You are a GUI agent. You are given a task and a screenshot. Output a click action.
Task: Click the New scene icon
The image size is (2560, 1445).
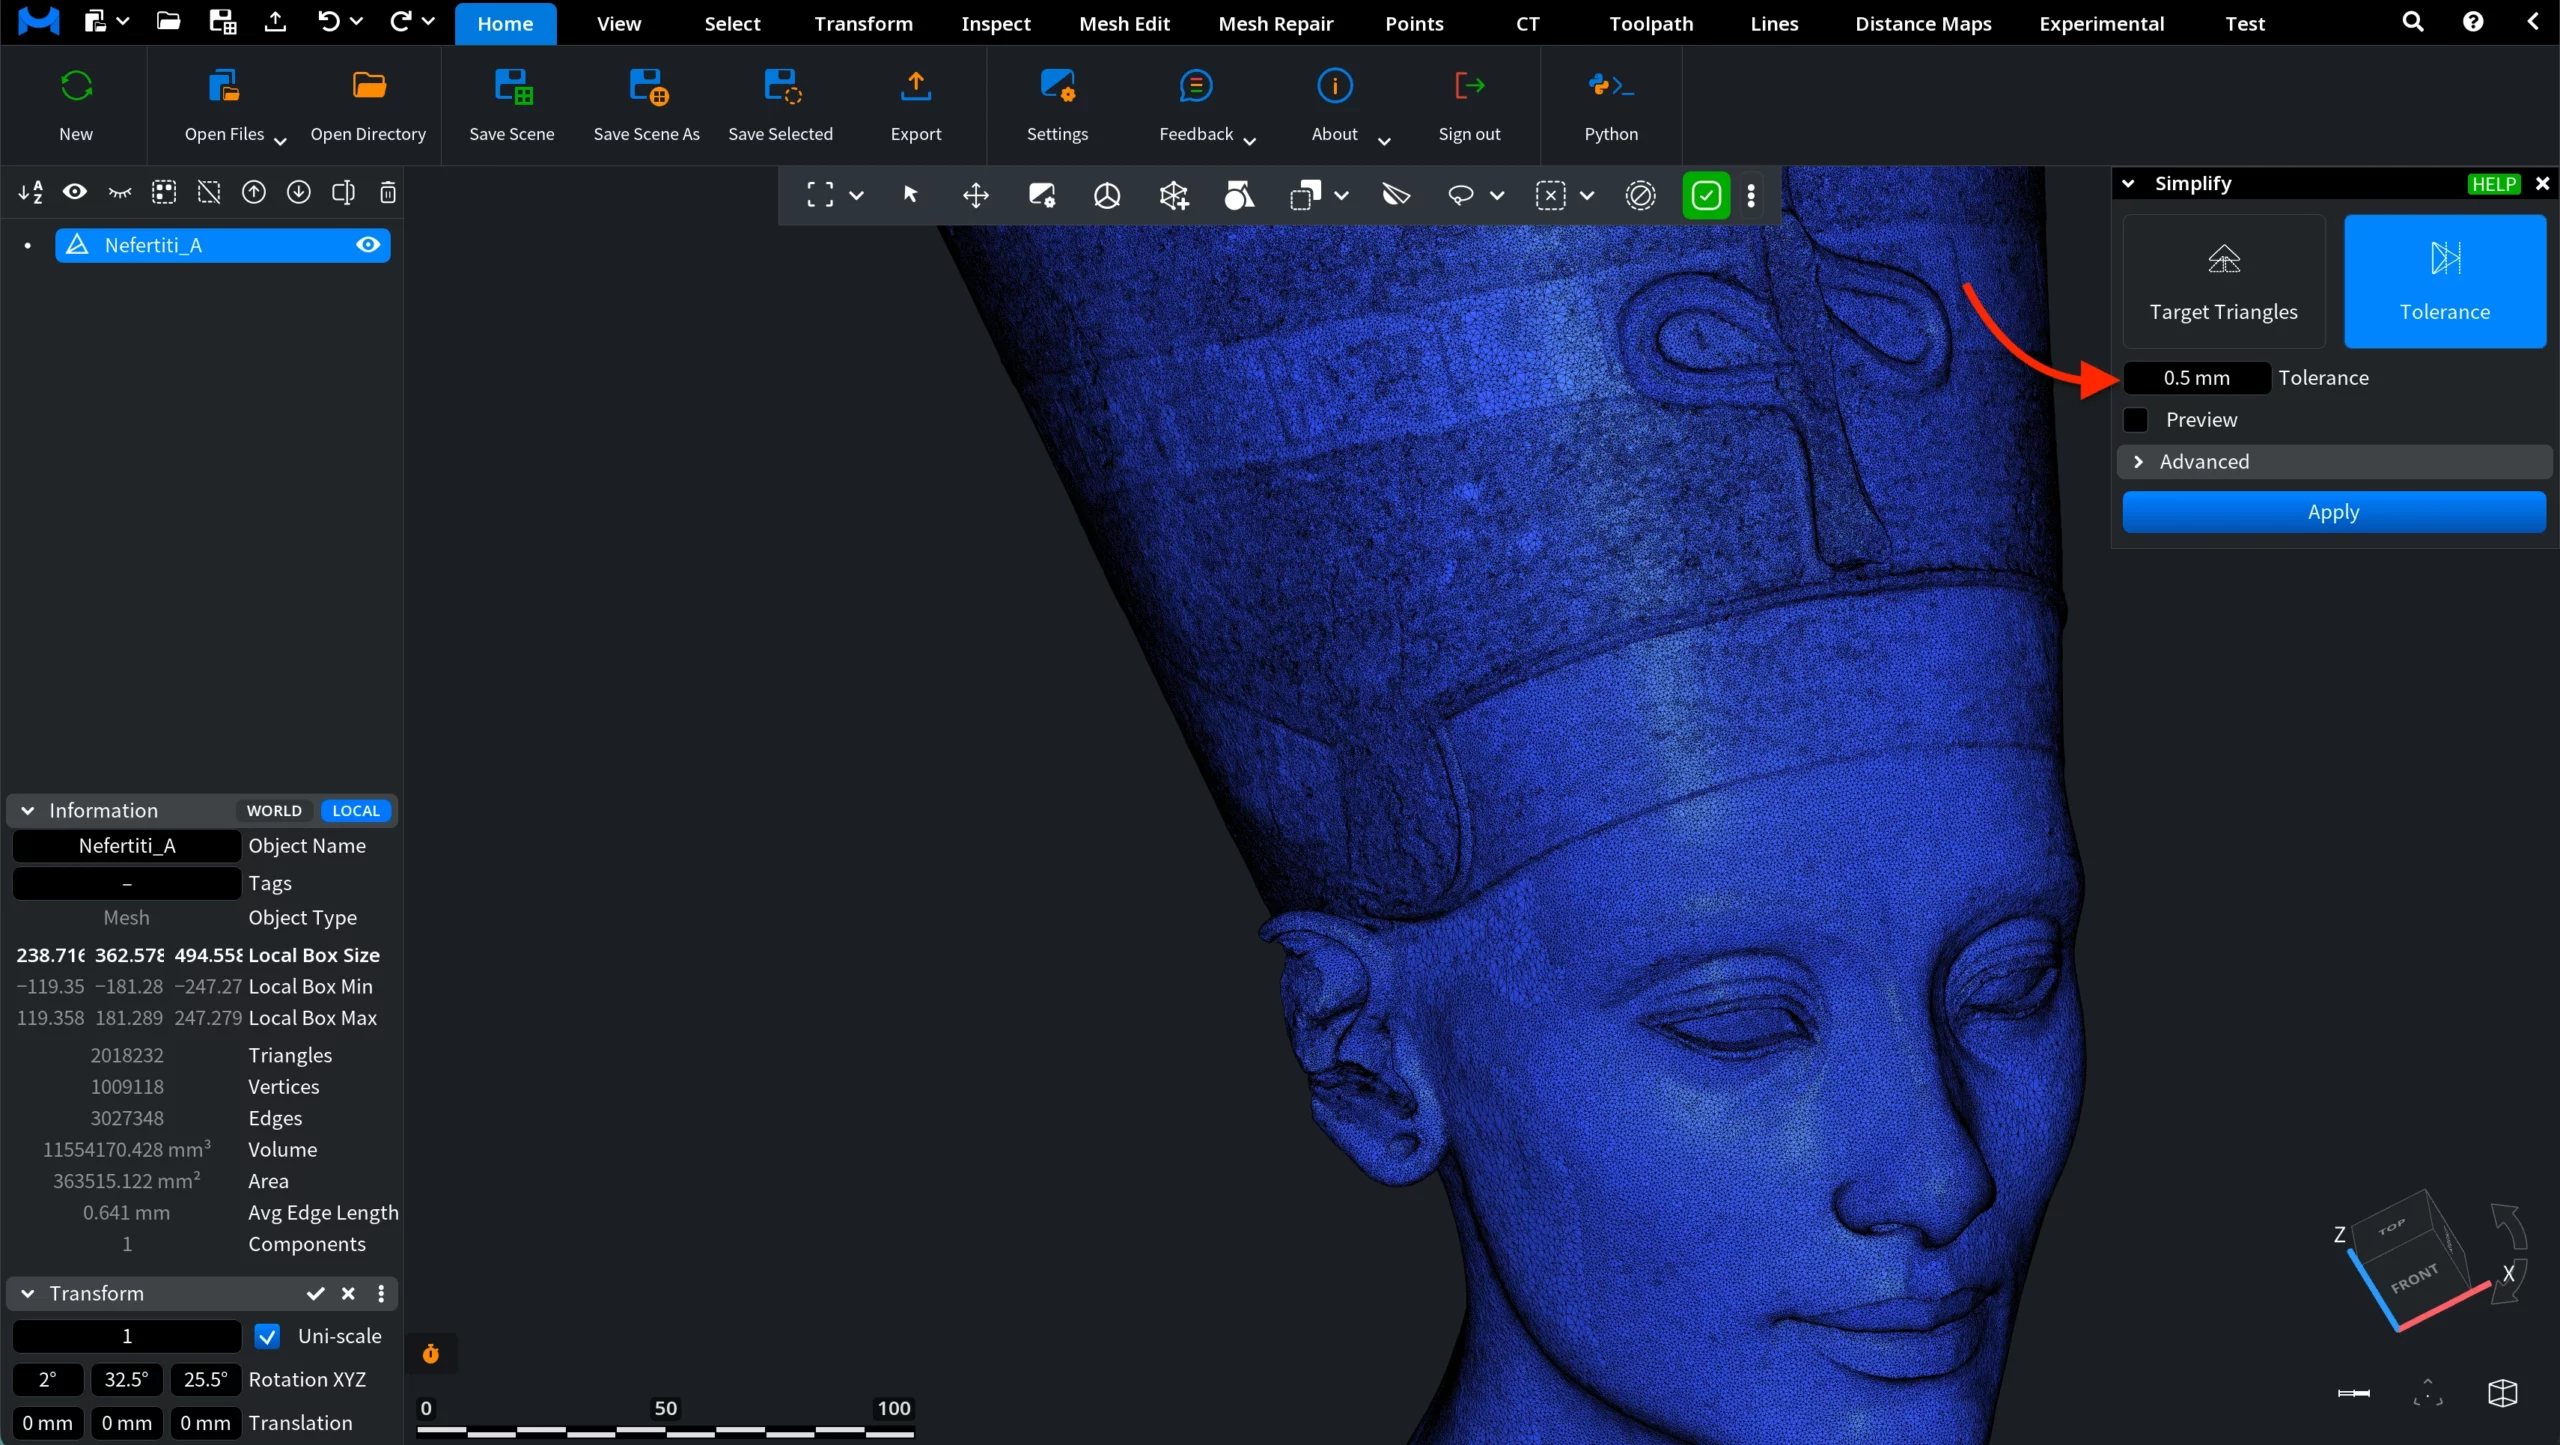click(76, 86)
